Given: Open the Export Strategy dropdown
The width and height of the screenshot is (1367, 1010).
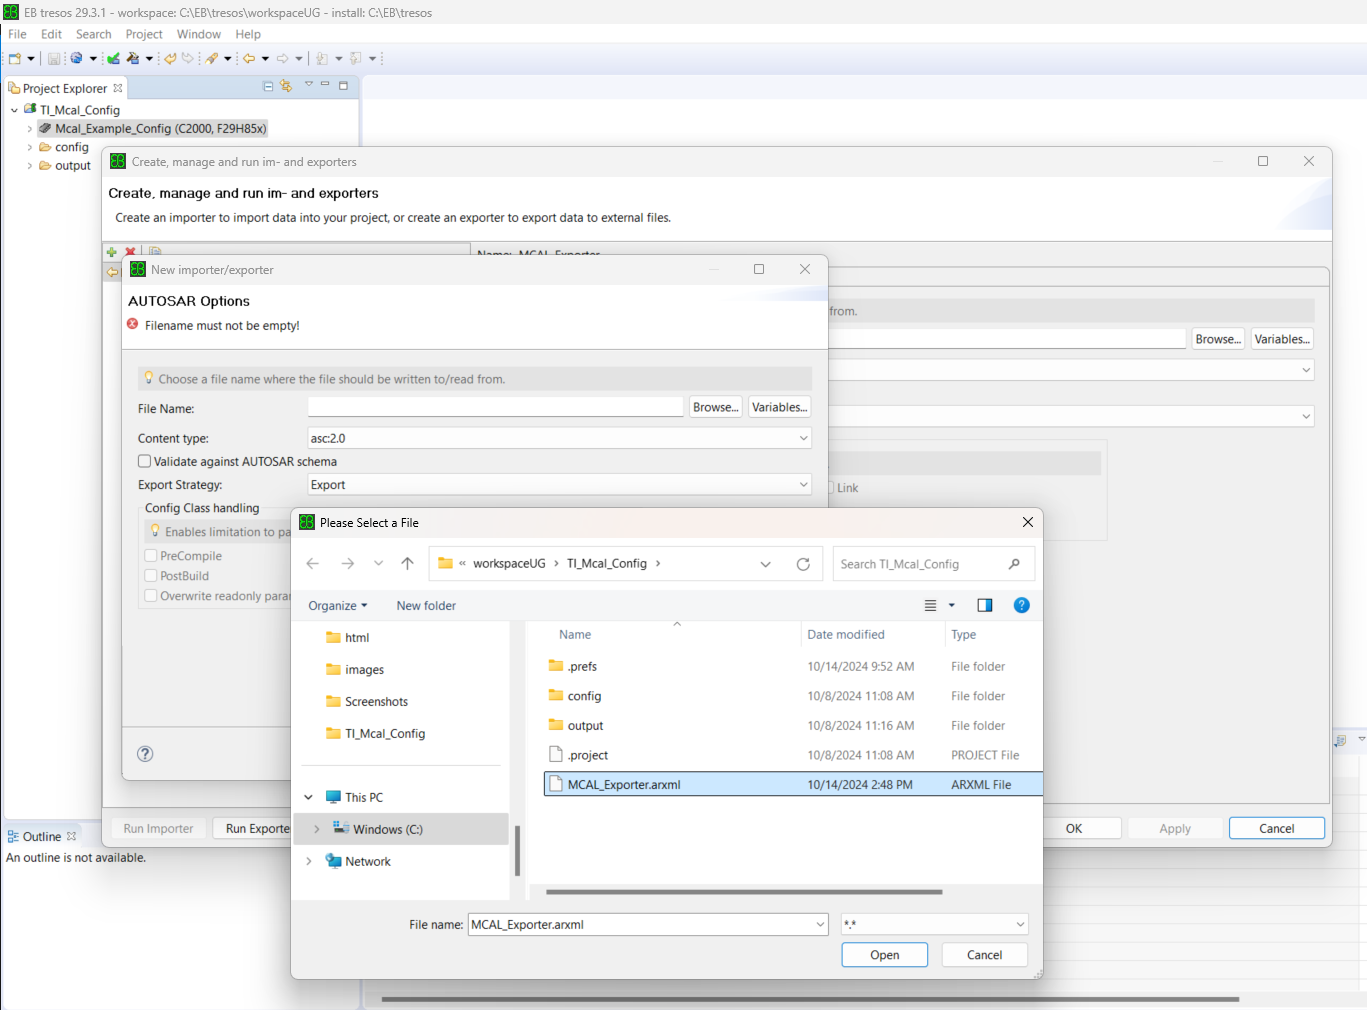Looking at the screenshot, I should coord(804,484).
